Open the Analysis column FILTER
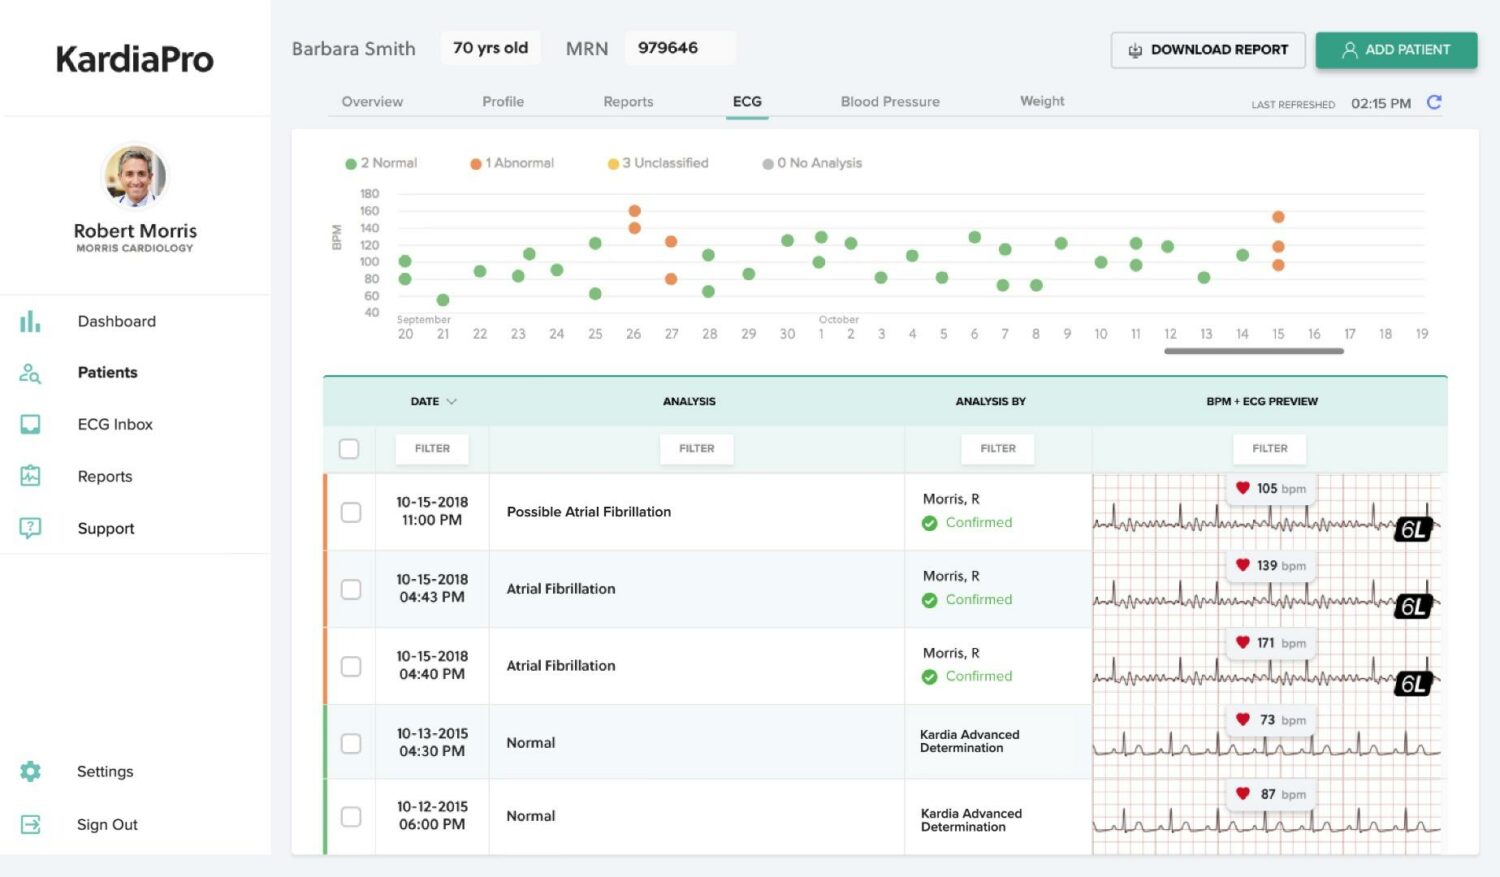The width and height of the screenshot is (1500, 877). coord(697,449)
